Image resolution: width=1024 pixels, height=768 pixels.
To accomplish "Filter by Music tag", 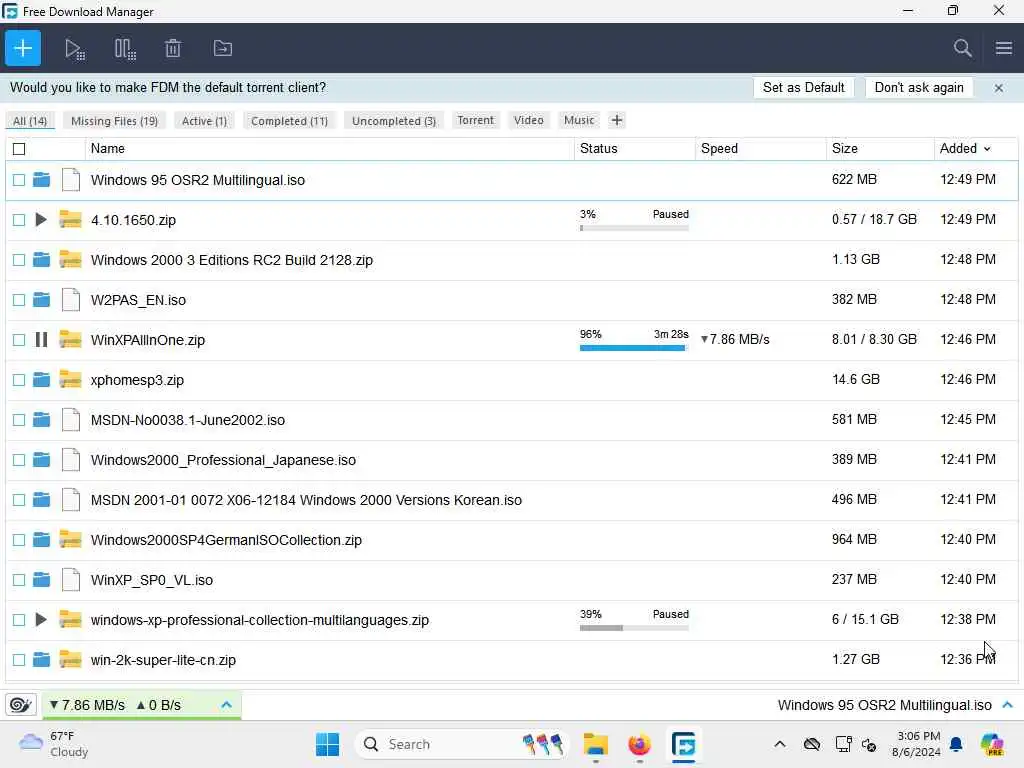I will coord(579,120).
